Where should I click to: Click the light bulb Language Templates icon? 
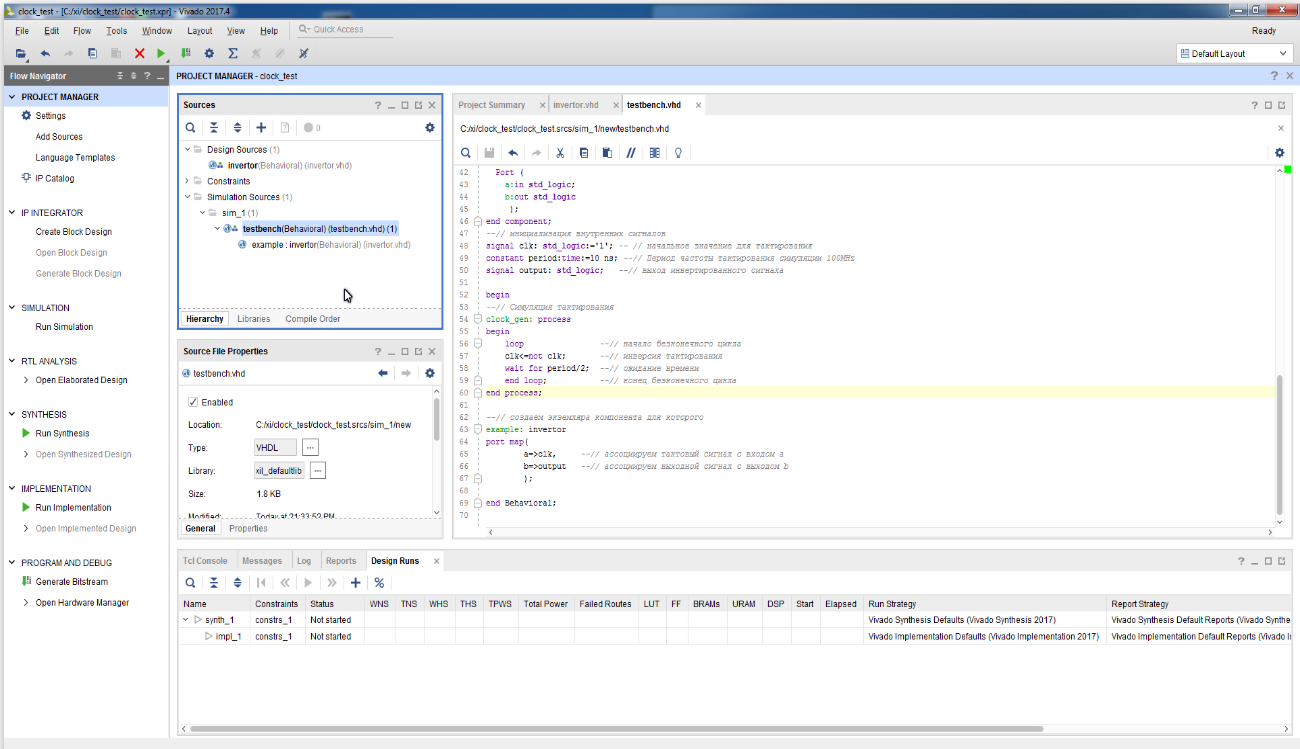click(x=679, y=153)
